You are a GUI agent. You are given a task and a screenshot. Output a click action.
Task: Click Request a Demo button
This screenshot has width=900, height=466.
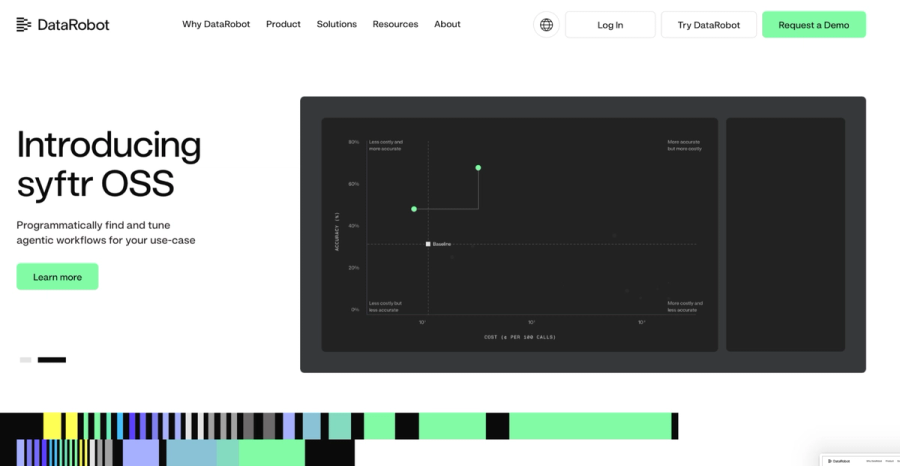813,25
